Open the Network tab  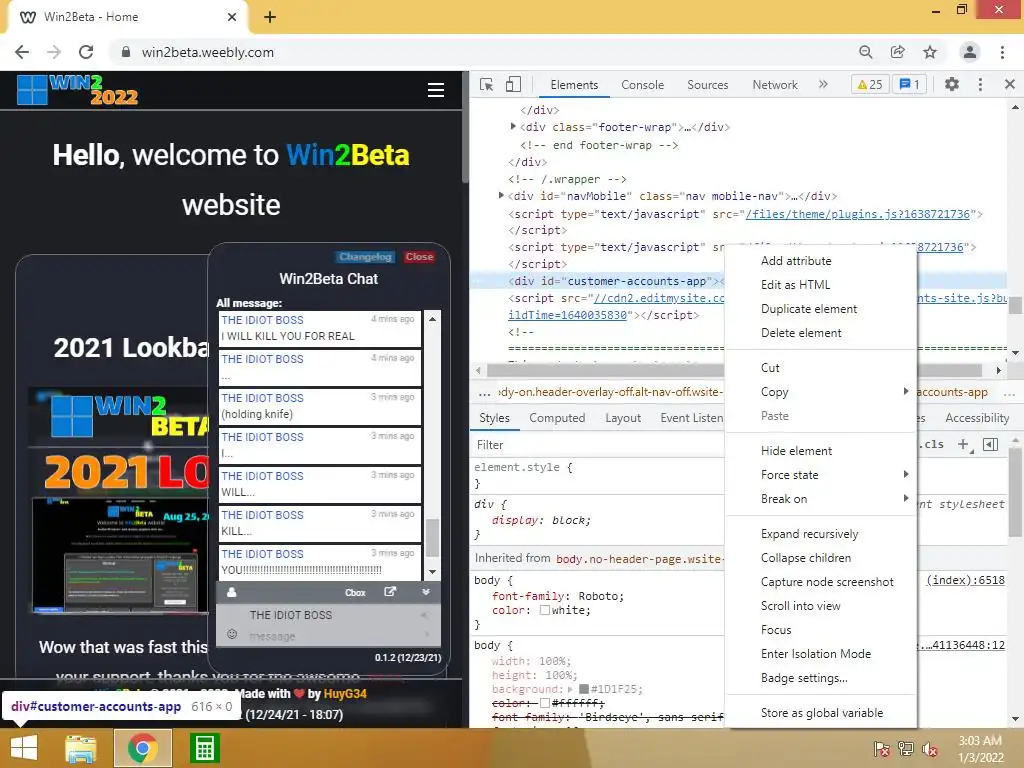coord(775,85)
